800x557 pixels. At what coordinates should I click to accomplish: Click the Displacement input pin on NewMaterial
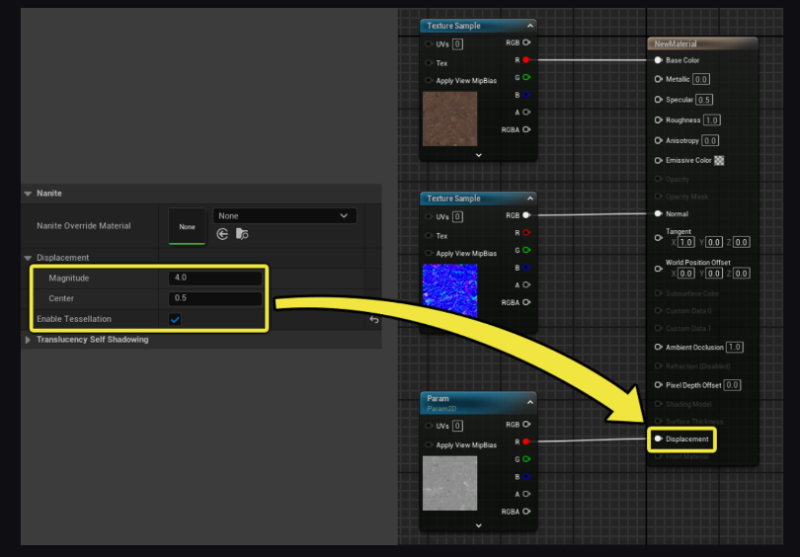coord(658,439)
